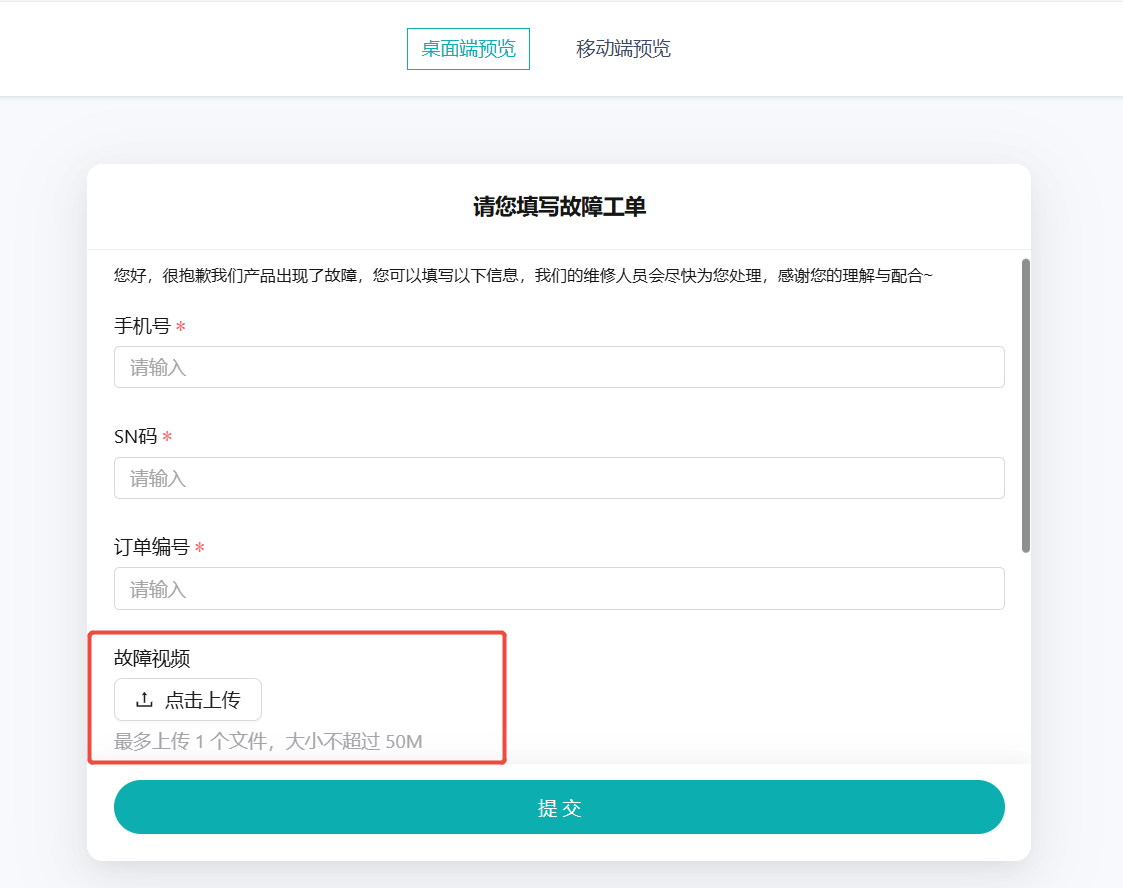The width and height of the screenshot is (1123, 888).
Task: Upload a fault video via 点击上传
Action: [187, 699]
